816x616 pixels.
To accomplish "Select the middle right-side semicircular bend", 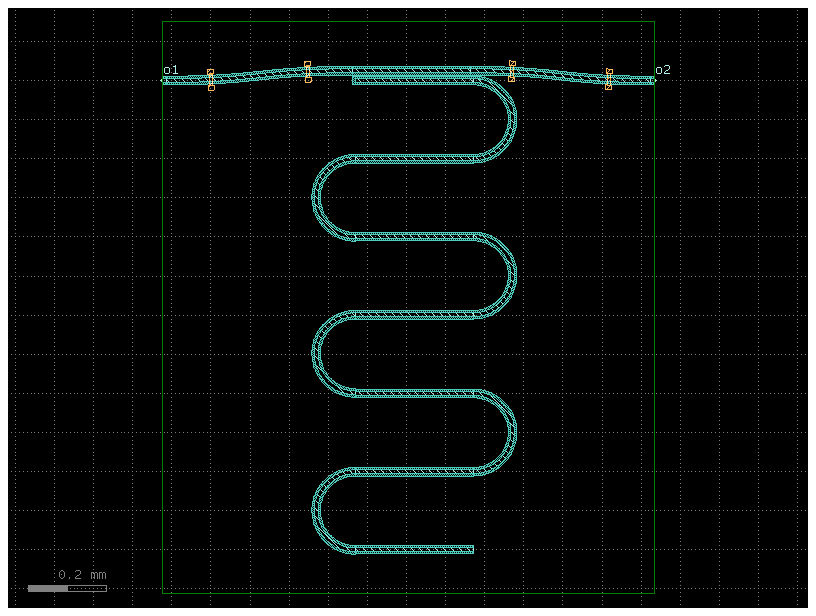I will (x=512, y=276).
